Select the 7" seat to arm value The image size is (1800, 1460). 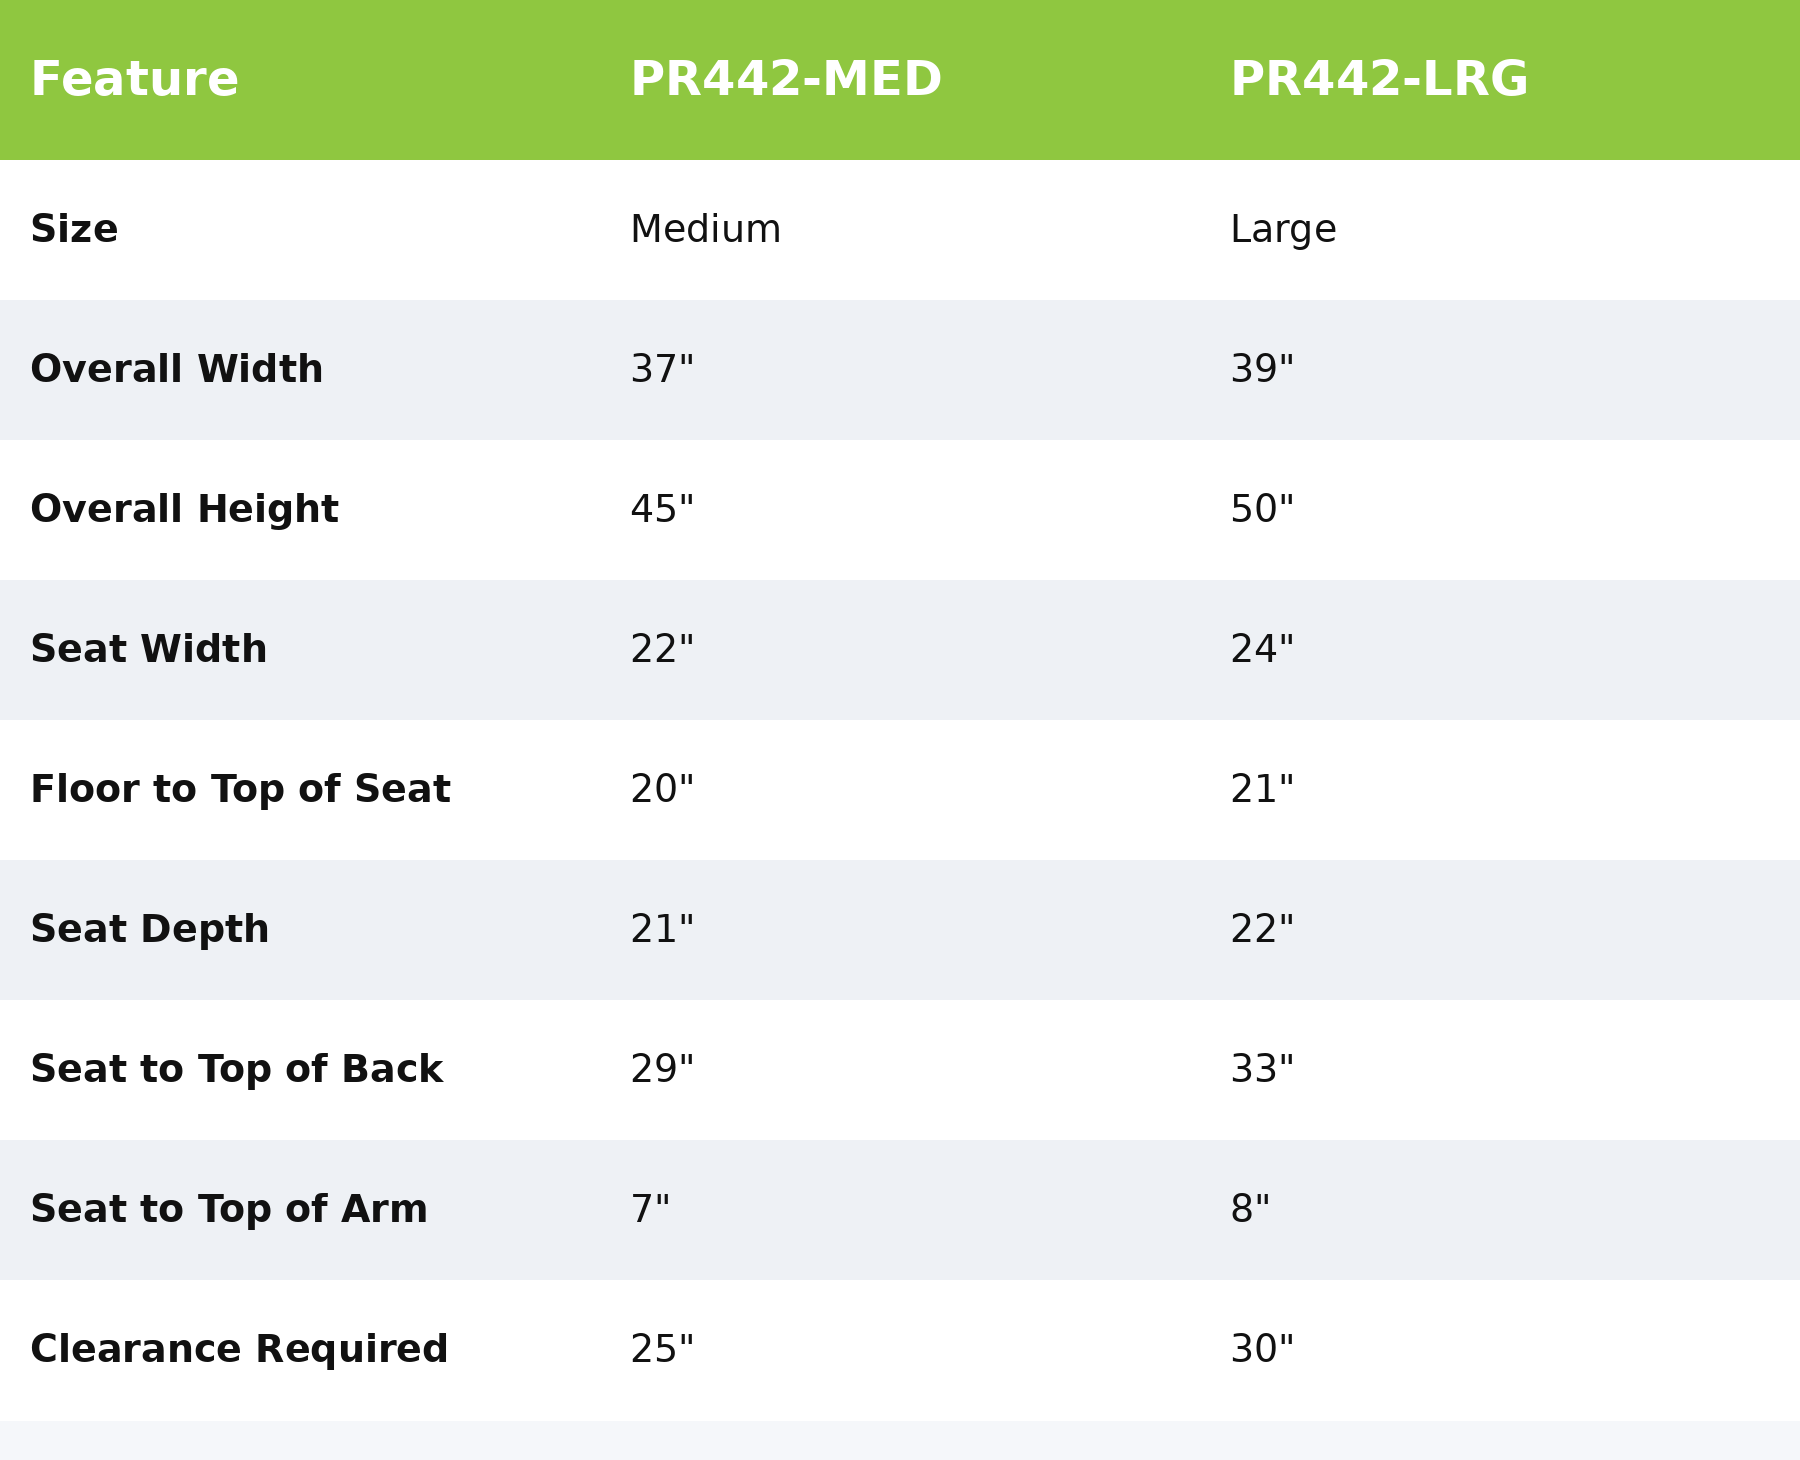tap(650, 1210)
